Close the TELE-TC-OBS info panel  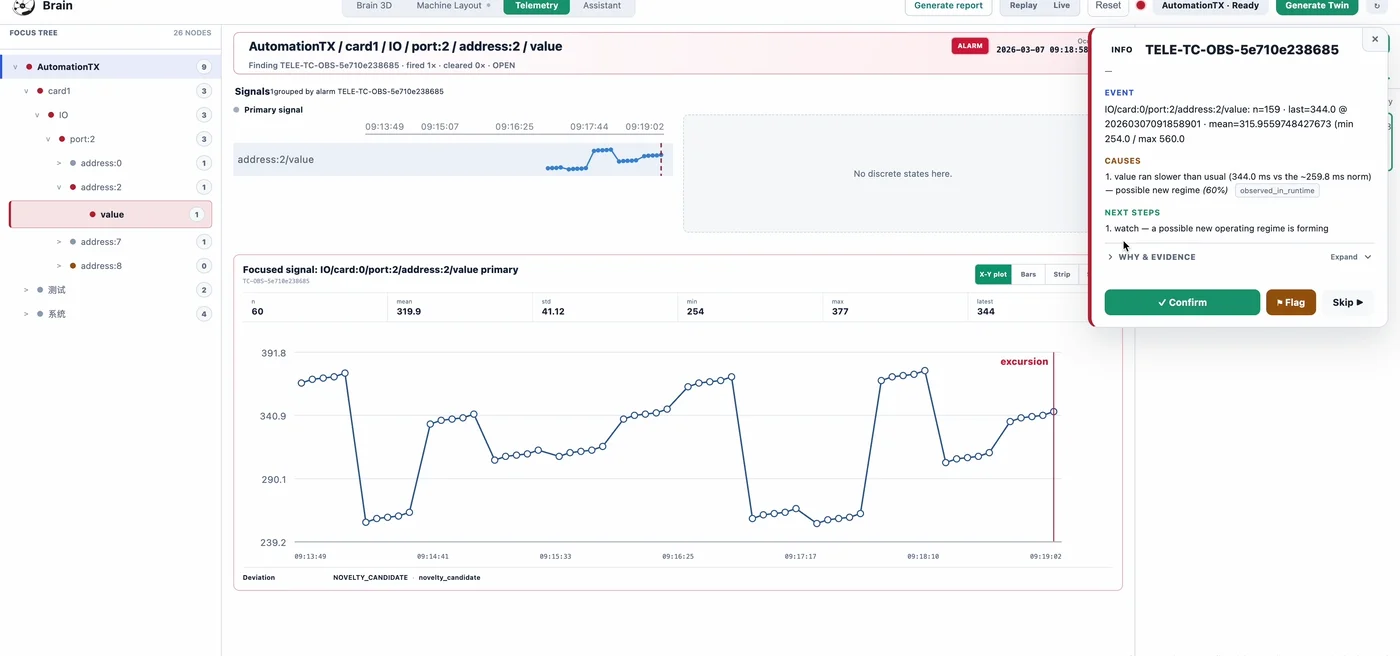coord(1375,40)
